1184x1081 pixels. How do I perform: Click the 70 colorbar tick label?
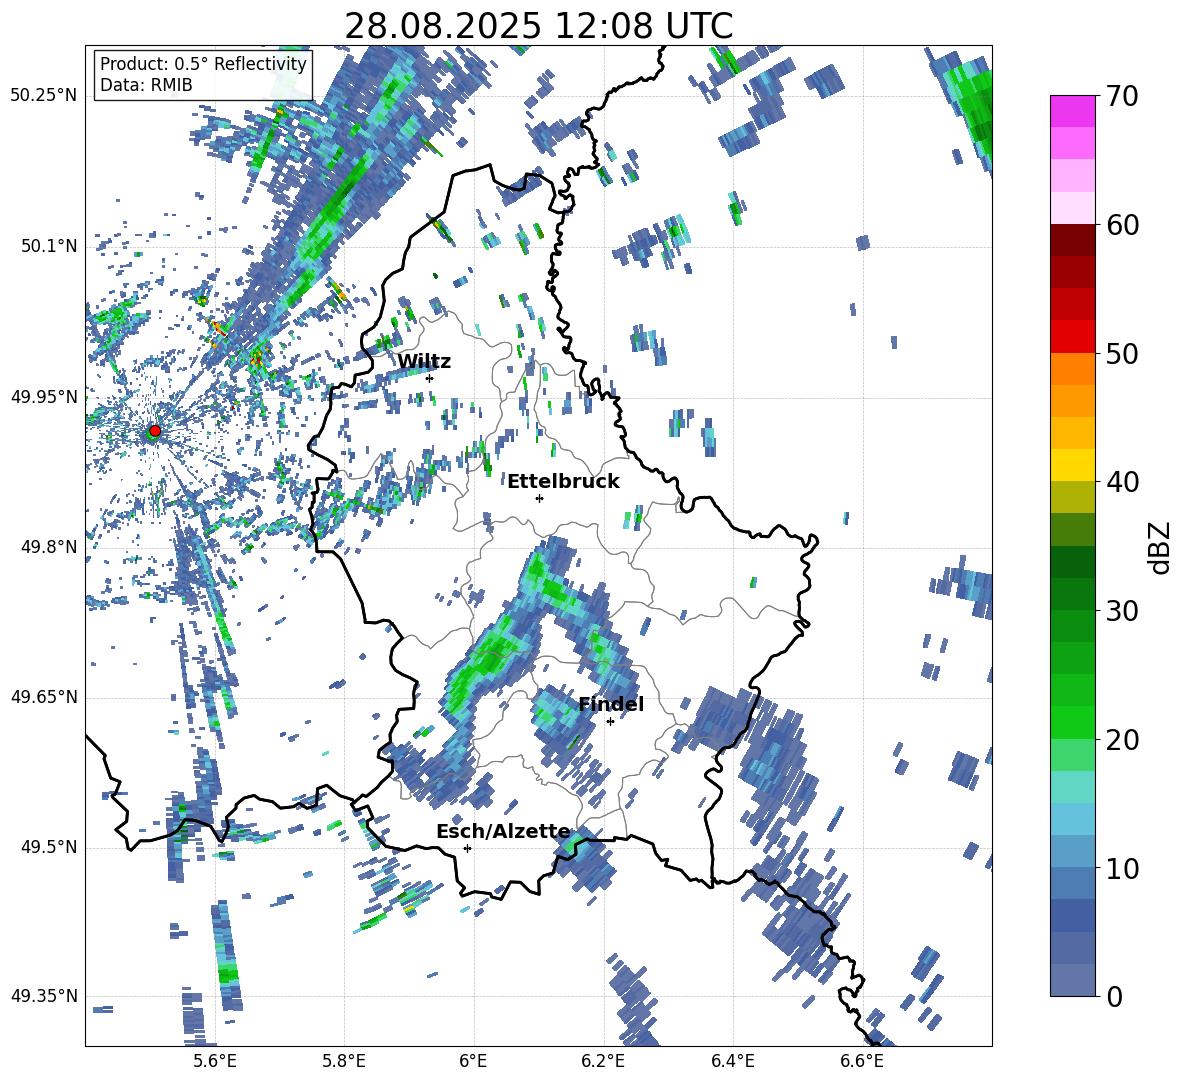point(1122,96)
